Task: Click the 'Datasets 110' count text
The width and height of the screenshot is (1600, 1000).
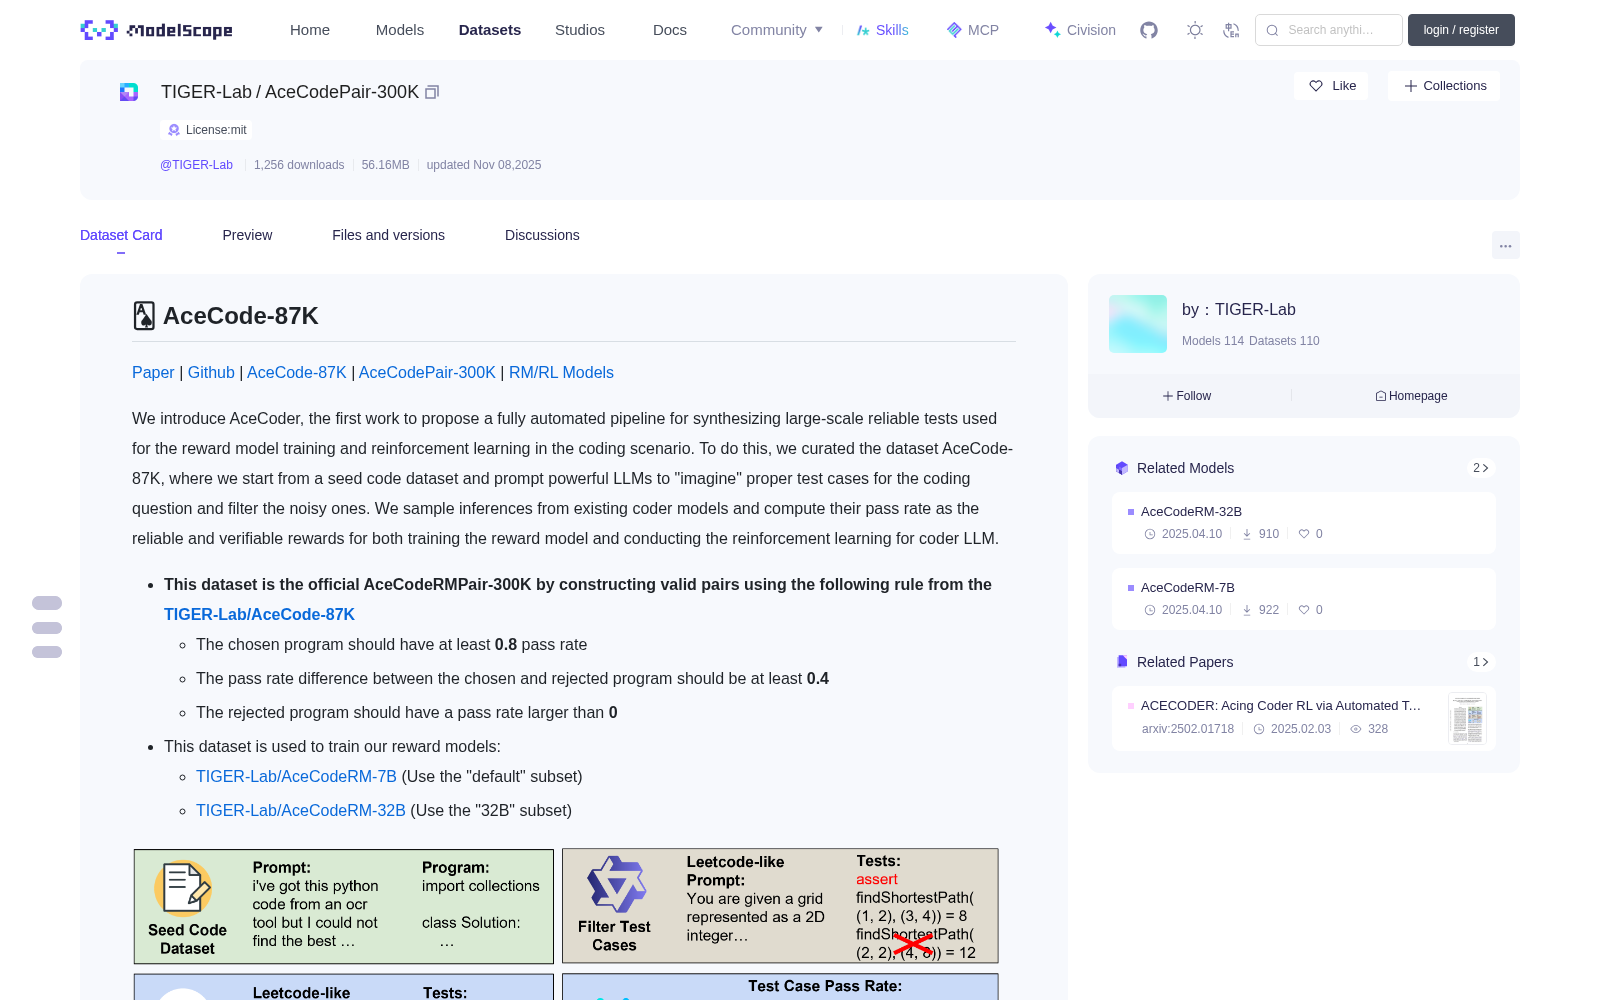Action: pos(1284,341)
